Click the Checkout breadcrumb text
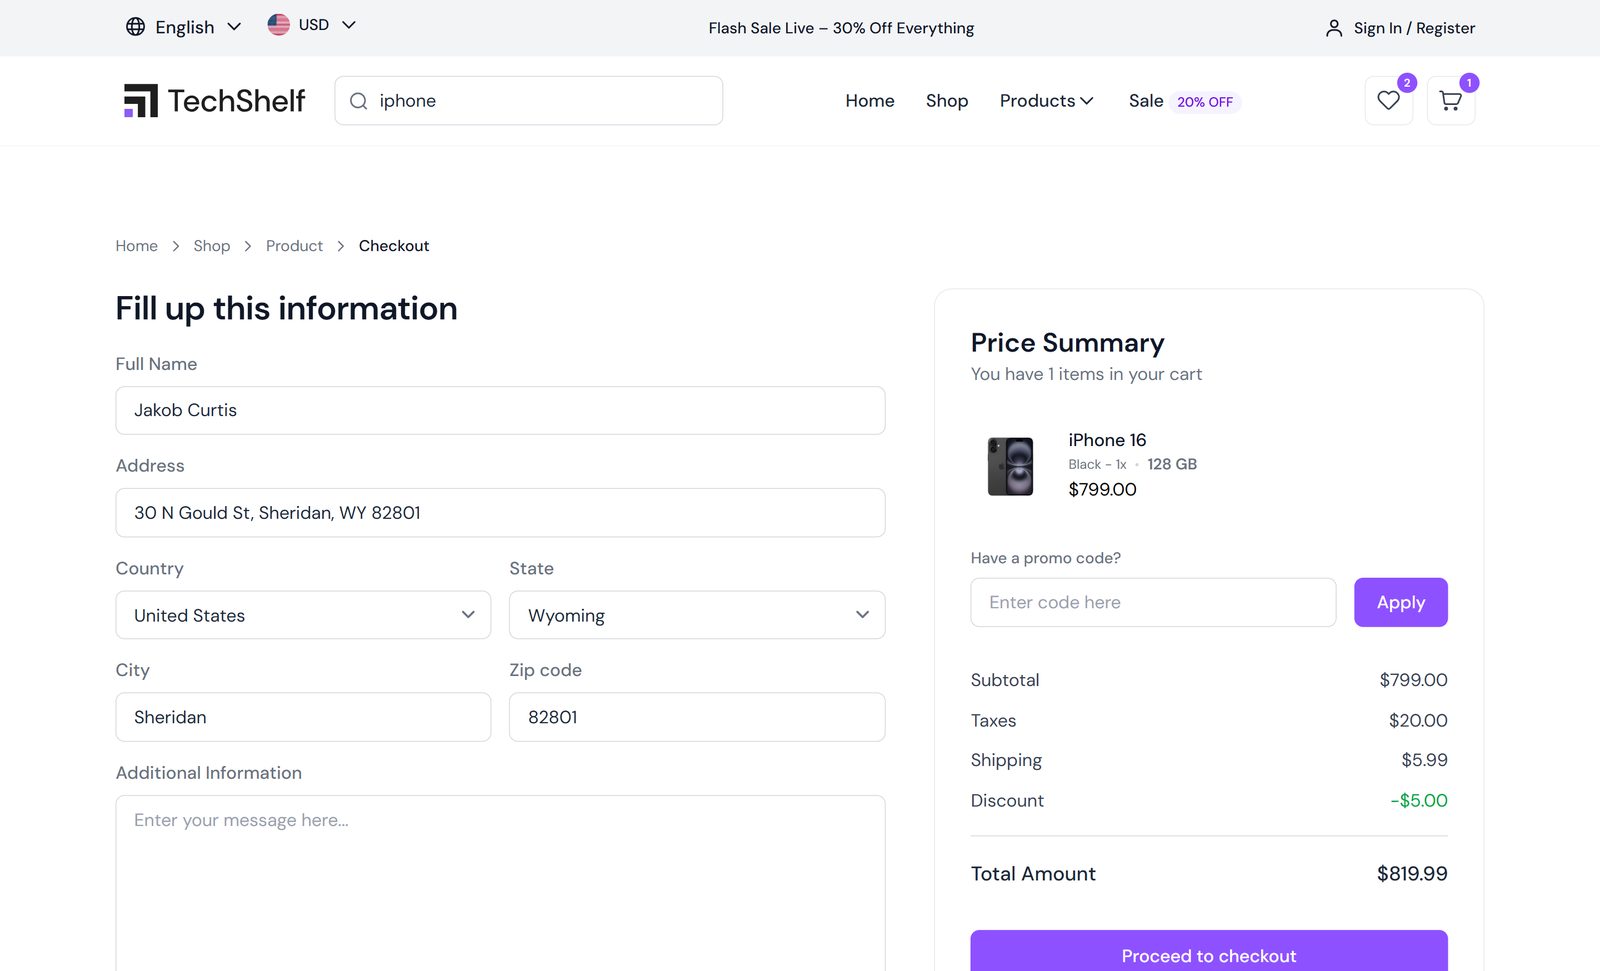Screen dimensions: 1600x971 [394, 246]
